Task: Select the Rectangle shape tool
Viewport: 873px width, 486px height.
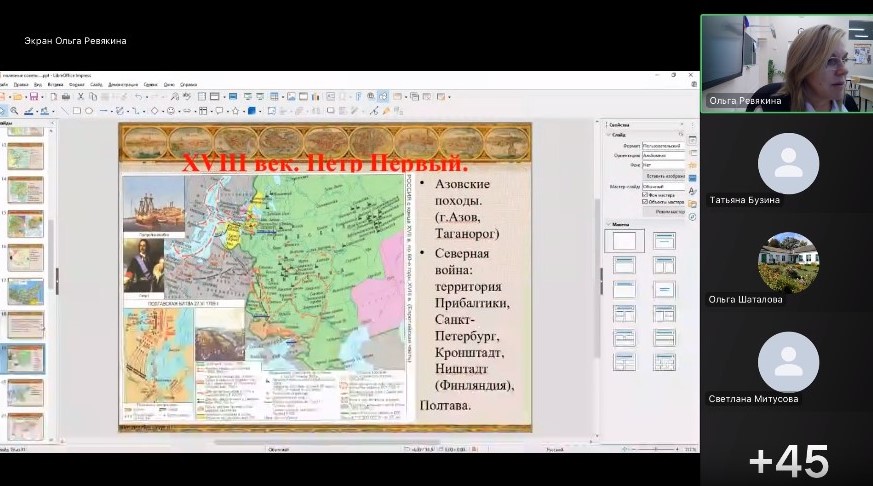Action: 77,111
